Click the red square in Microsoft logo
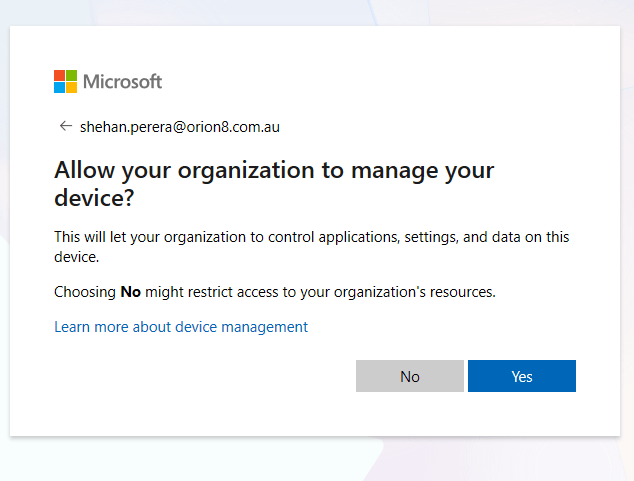Image resolution: width=634 pixels, height=481 pixels. click(x=59, y=75)
